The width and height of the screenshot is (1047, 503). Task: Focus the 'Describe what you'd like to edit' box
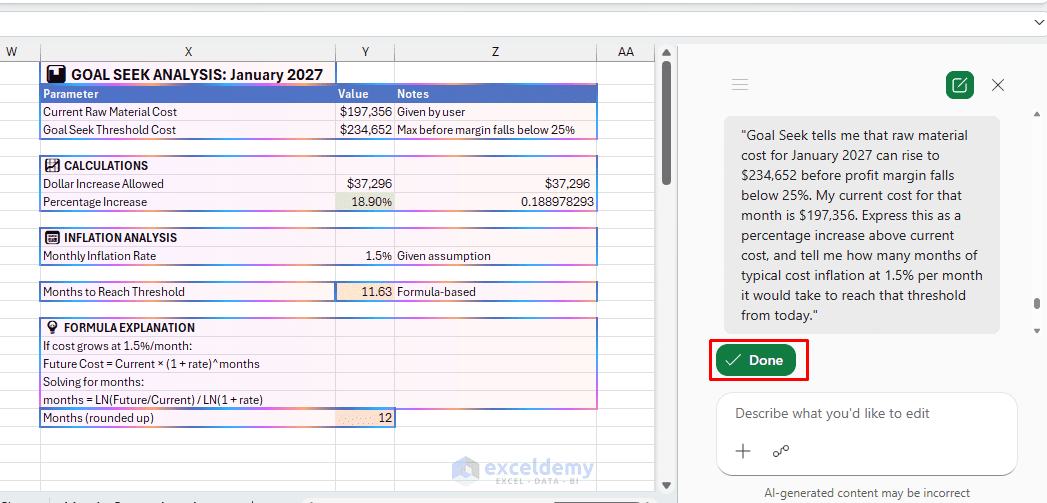coord(867,413)
